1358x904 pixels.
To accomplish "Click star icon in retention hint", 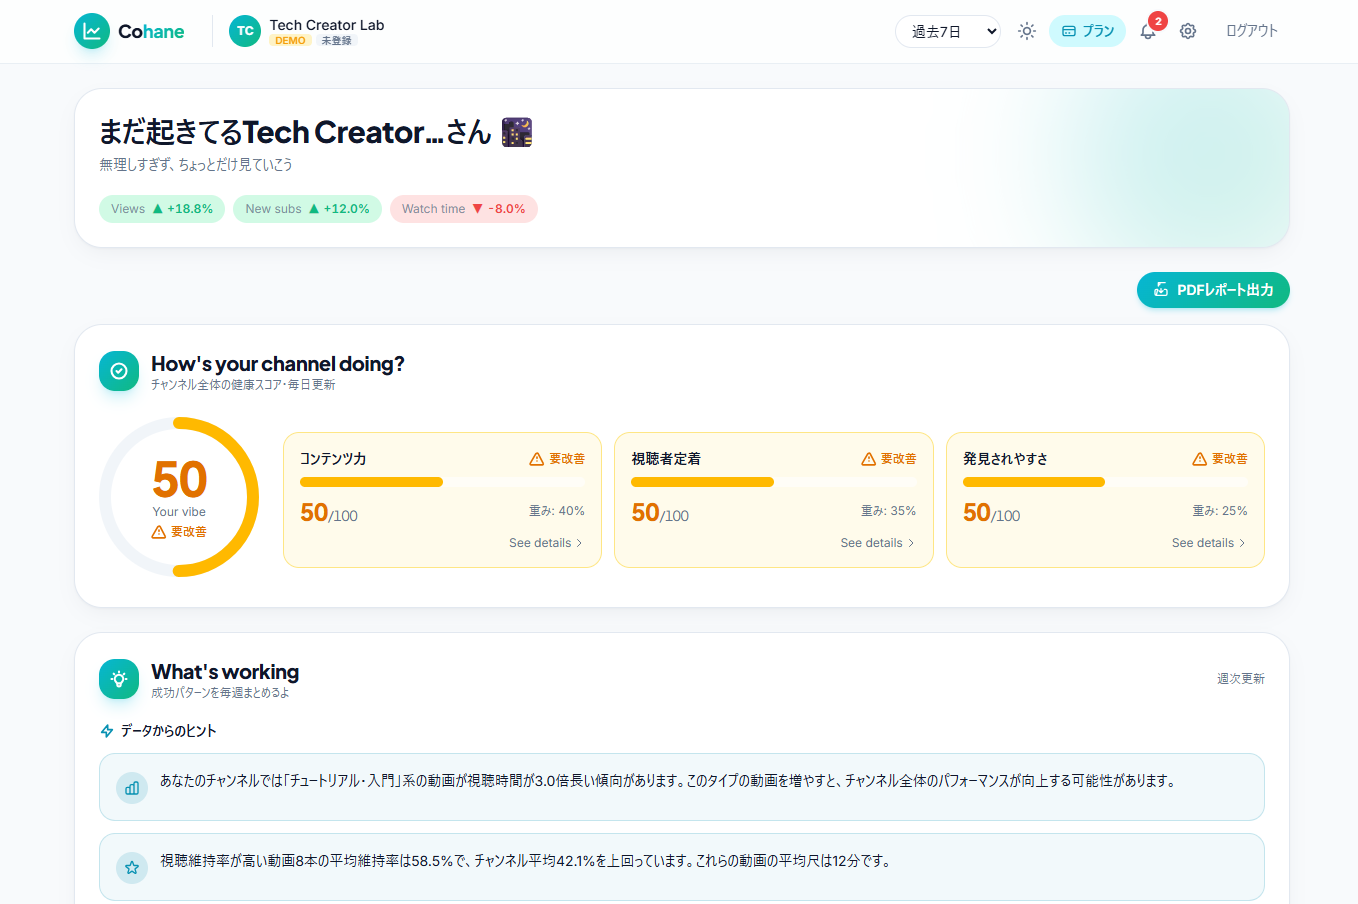I will click(x=132, y=868).
